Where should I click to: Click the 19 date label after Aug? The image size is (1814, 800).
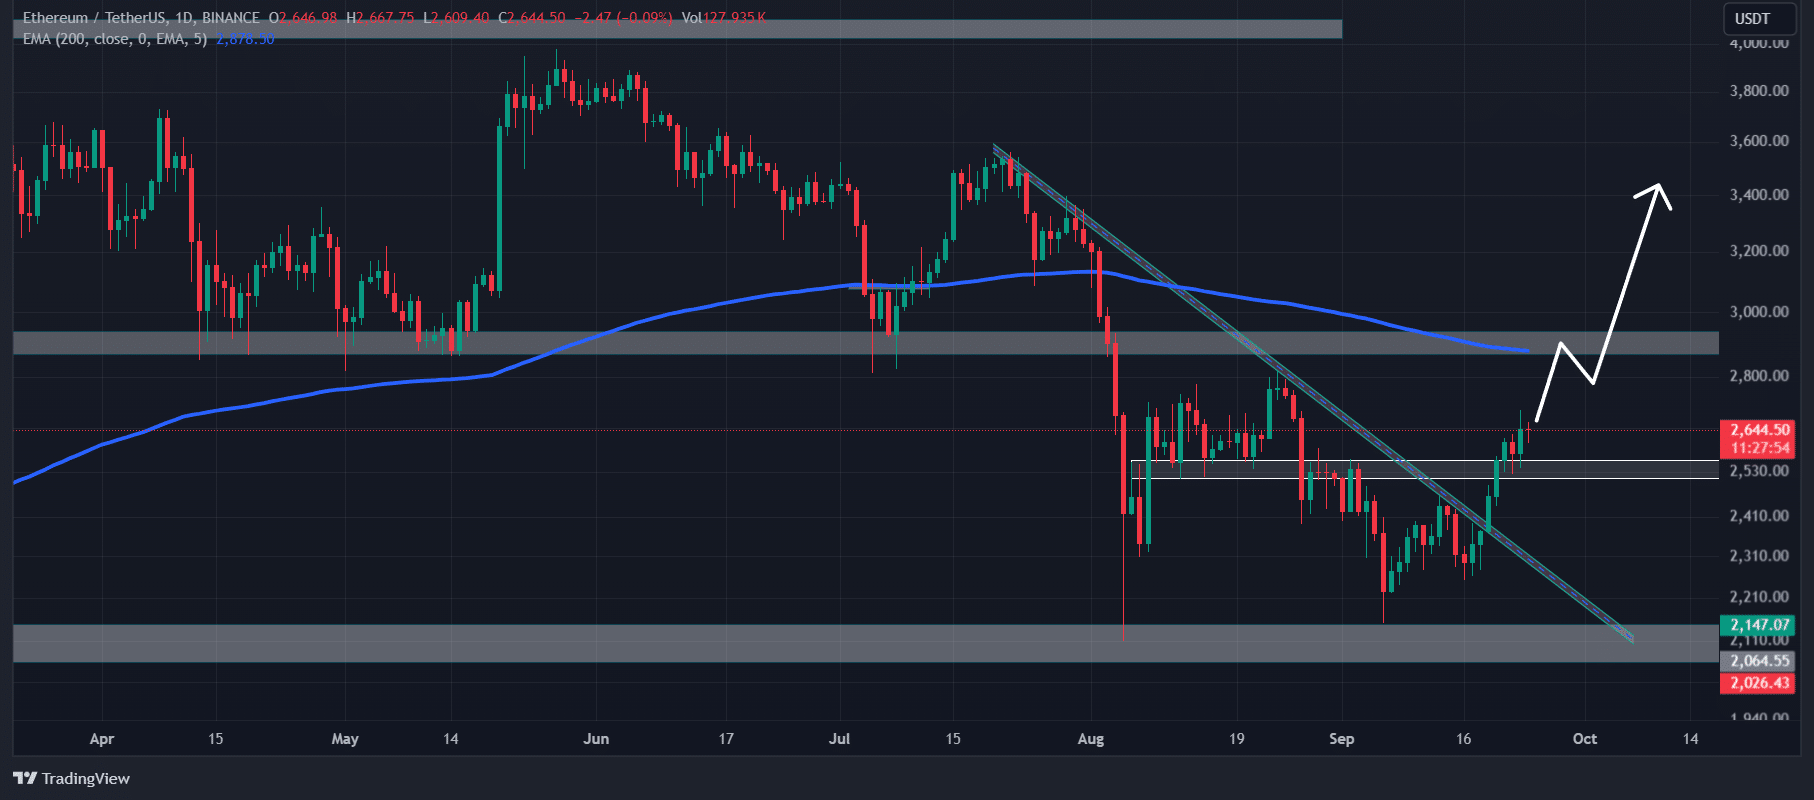pos(1237,739)
